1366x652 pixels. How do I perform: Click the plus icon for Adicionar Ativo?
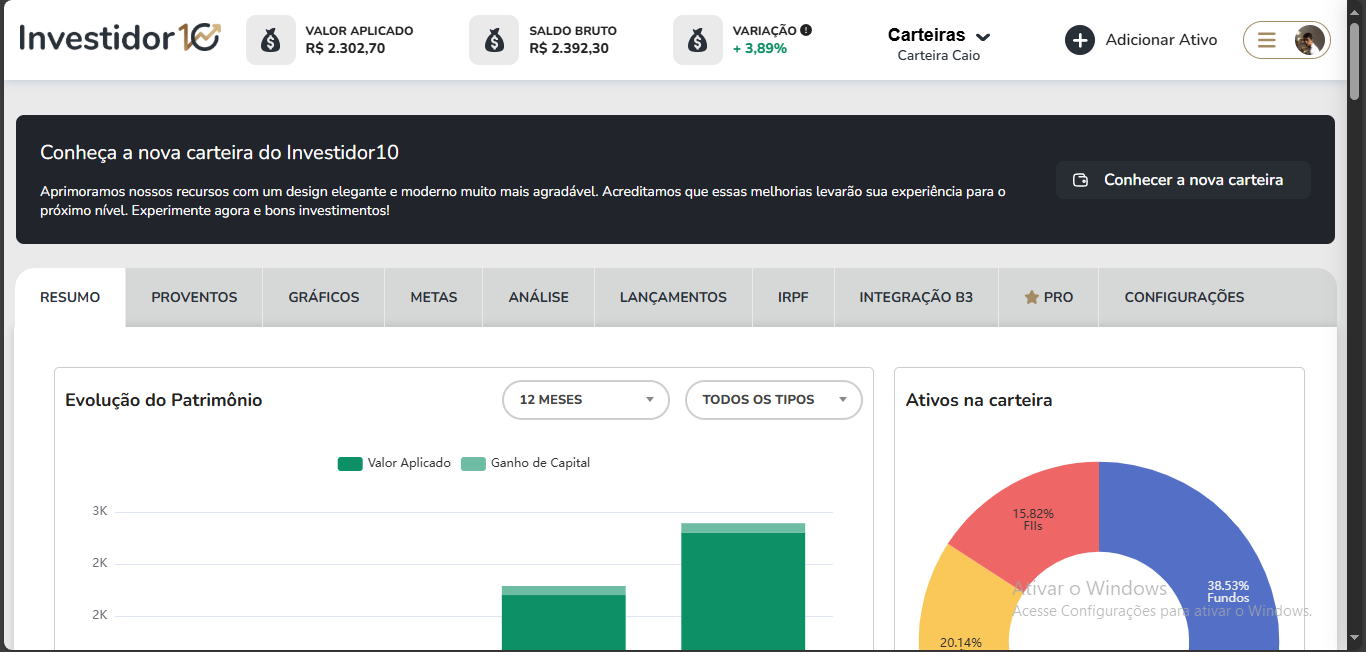(x=1080, y=40)
